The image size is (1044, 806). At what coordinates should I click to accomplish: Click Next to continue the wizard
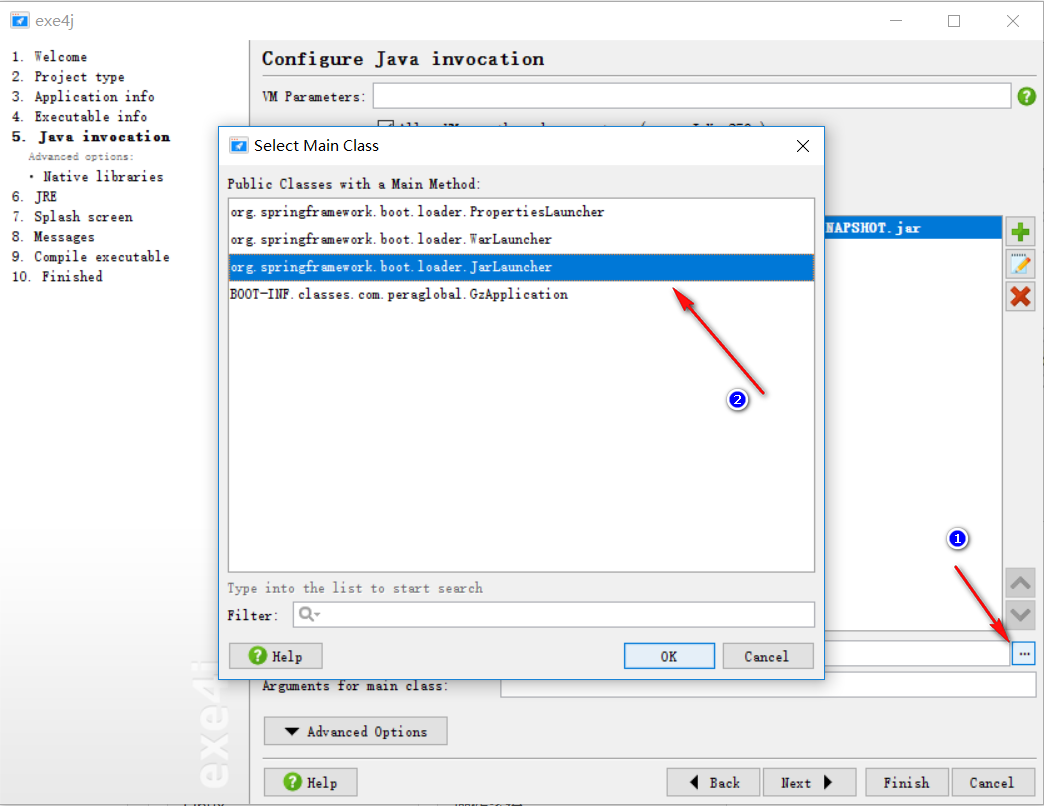(x=810, y=782)
